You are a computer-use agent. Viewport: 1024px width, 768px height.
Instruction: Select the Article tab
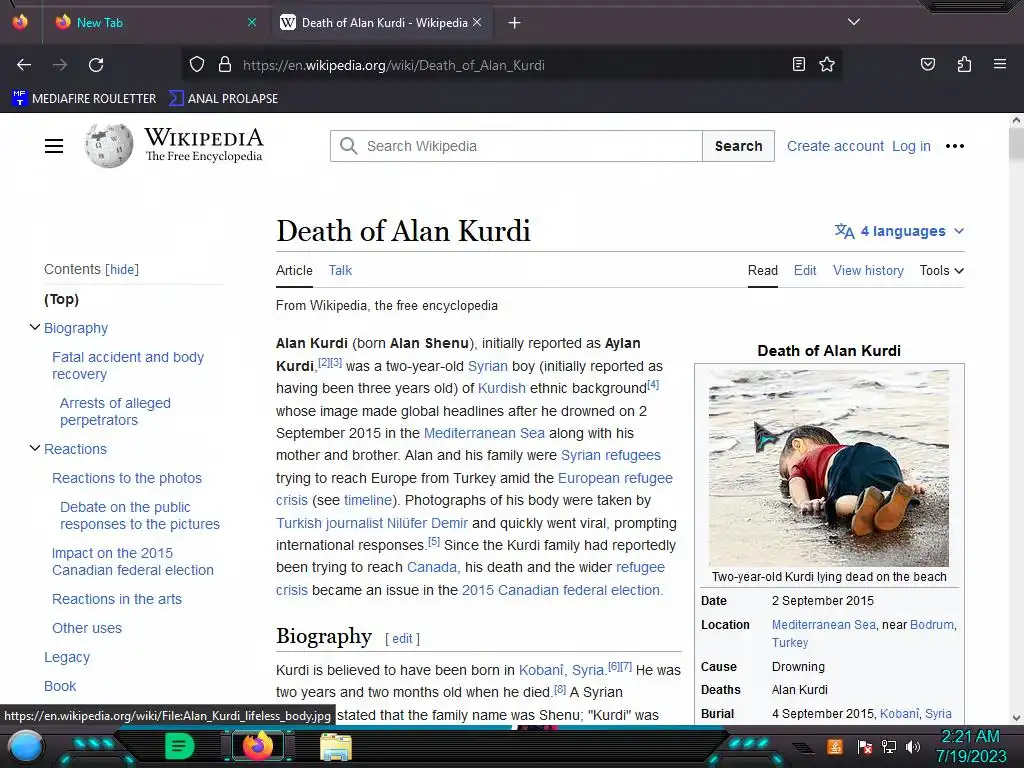(x=294, y=270)
